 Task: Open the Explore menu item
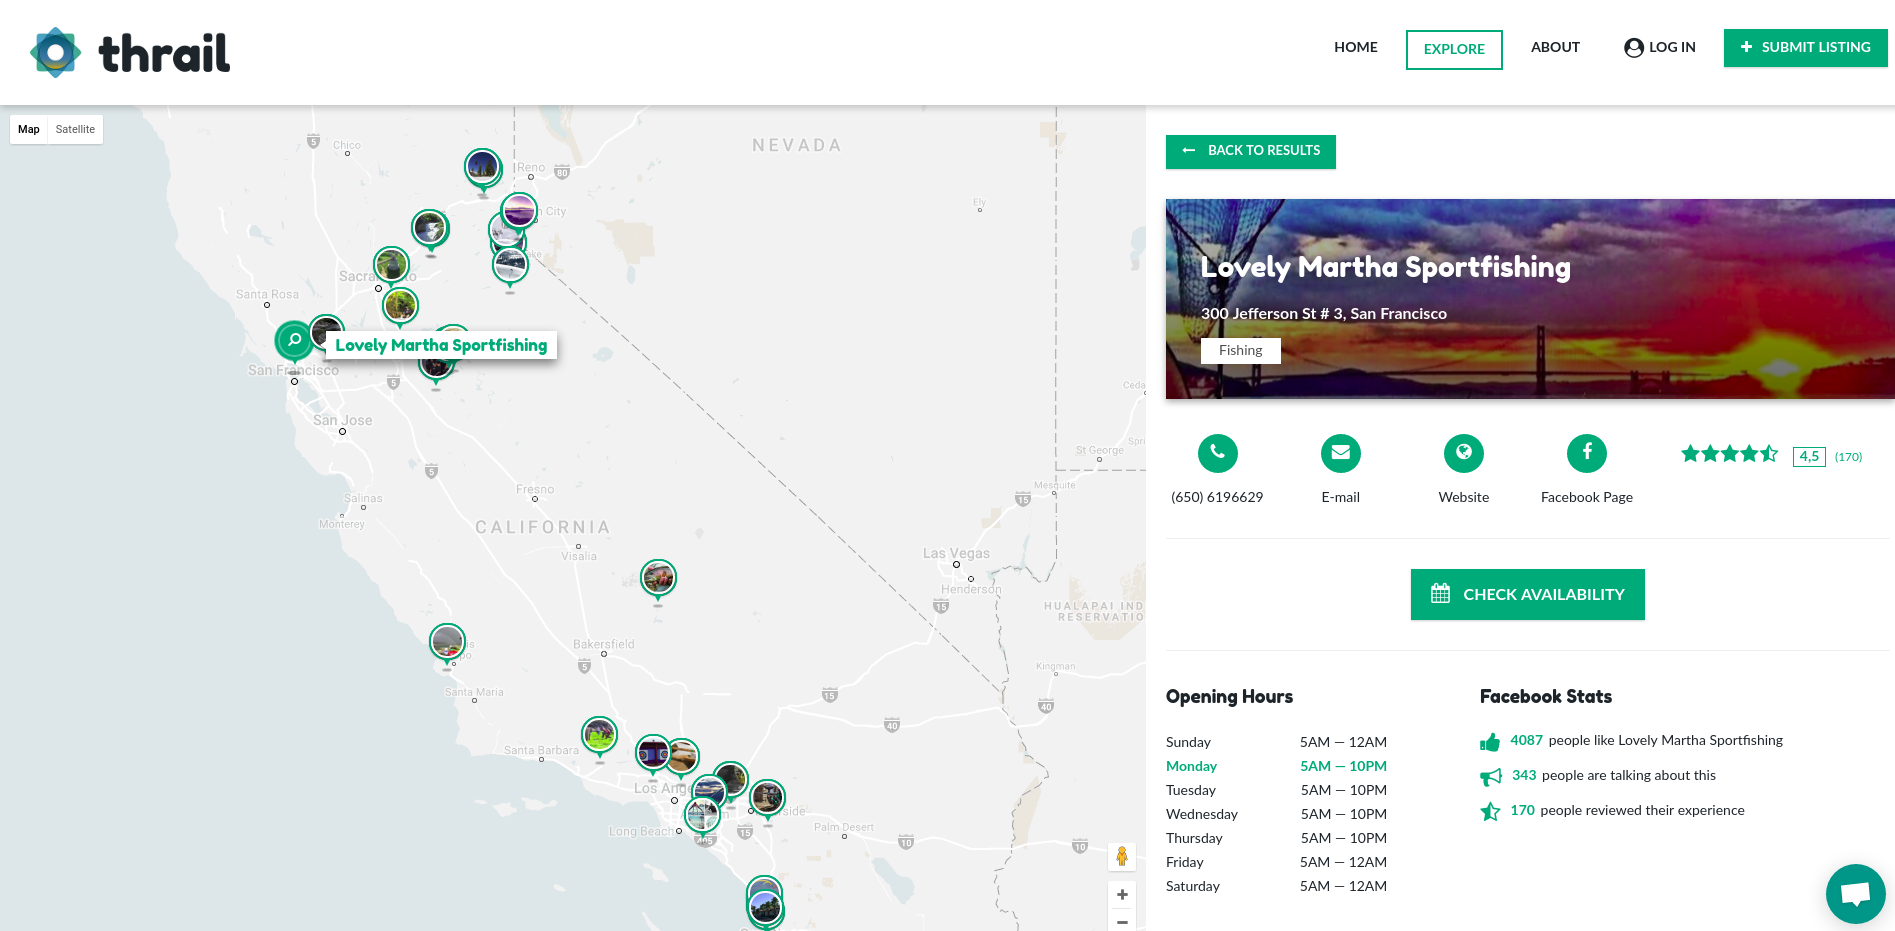1454,49
